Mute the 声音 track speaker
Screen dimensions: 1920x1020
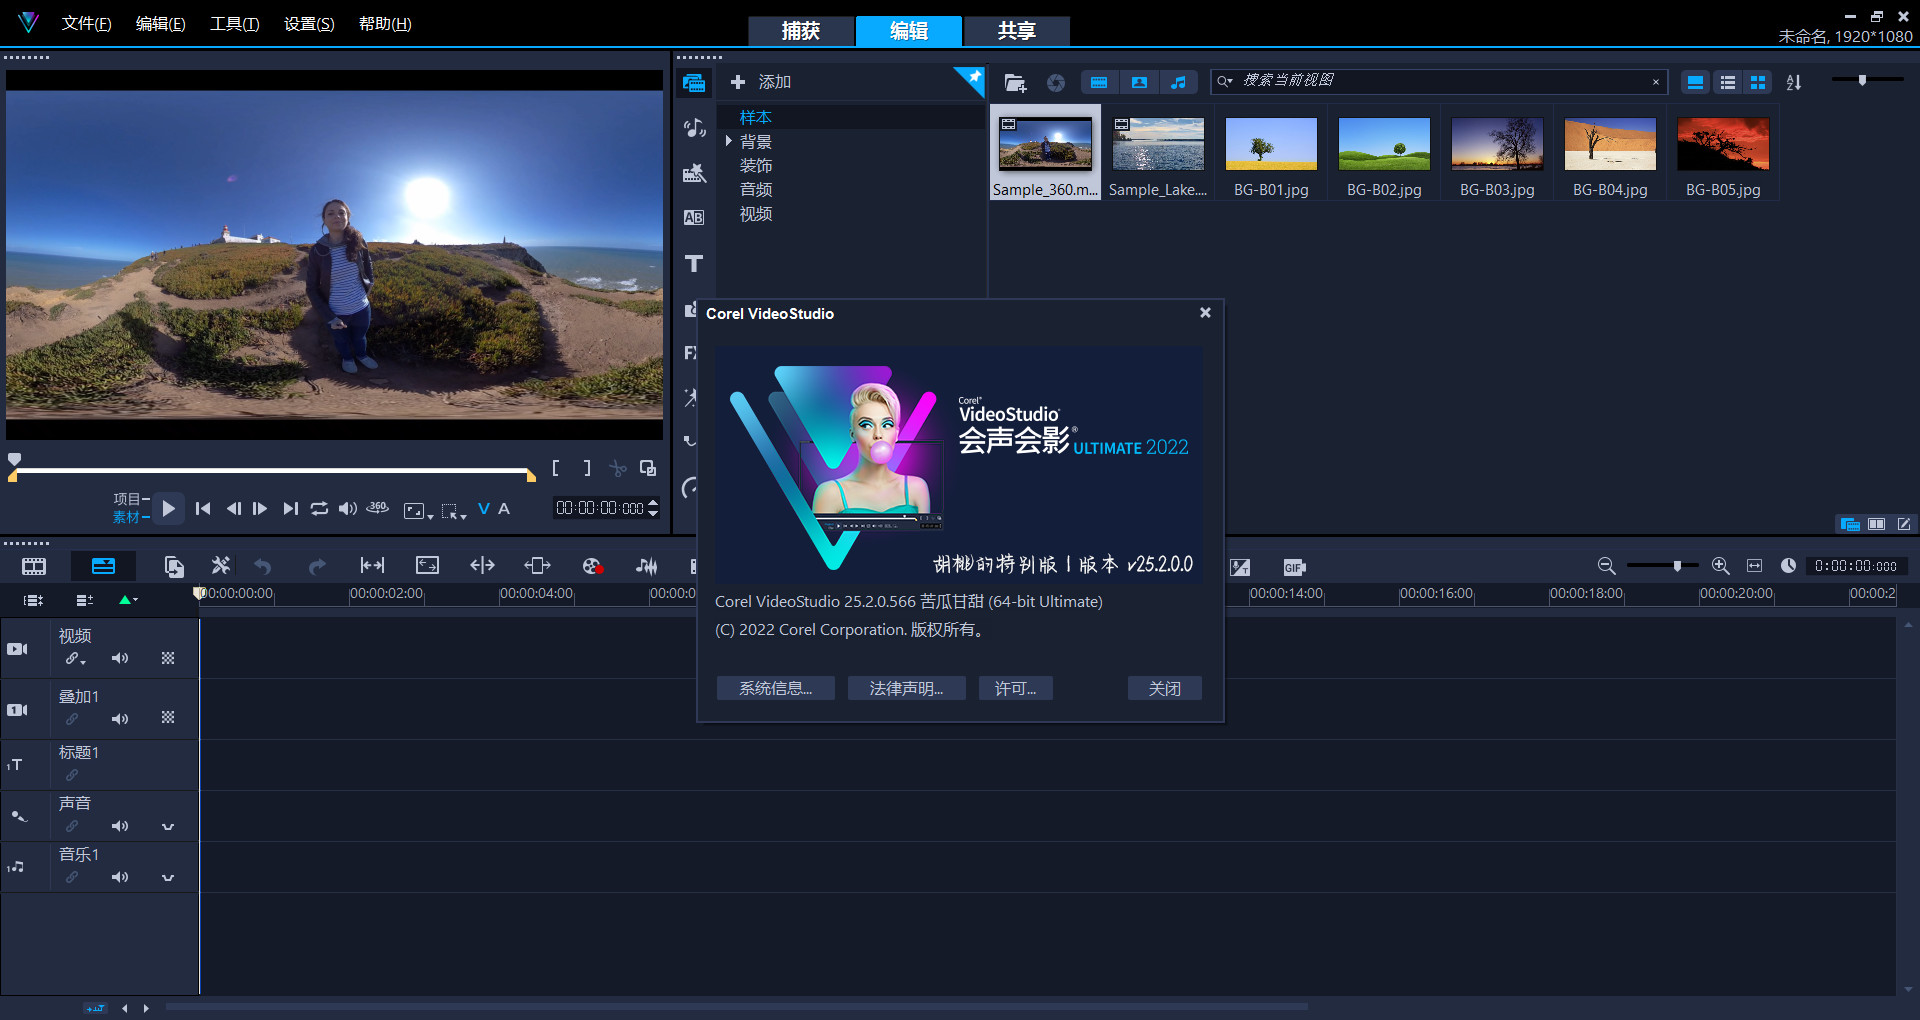tap(120, 826)
